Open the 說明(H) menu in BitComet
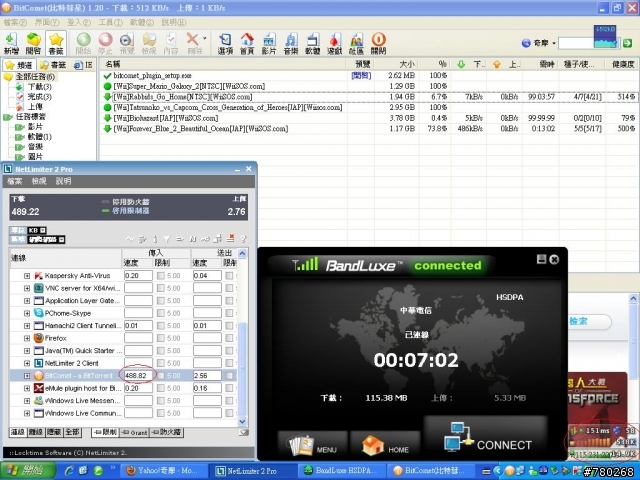 [173, 22]
